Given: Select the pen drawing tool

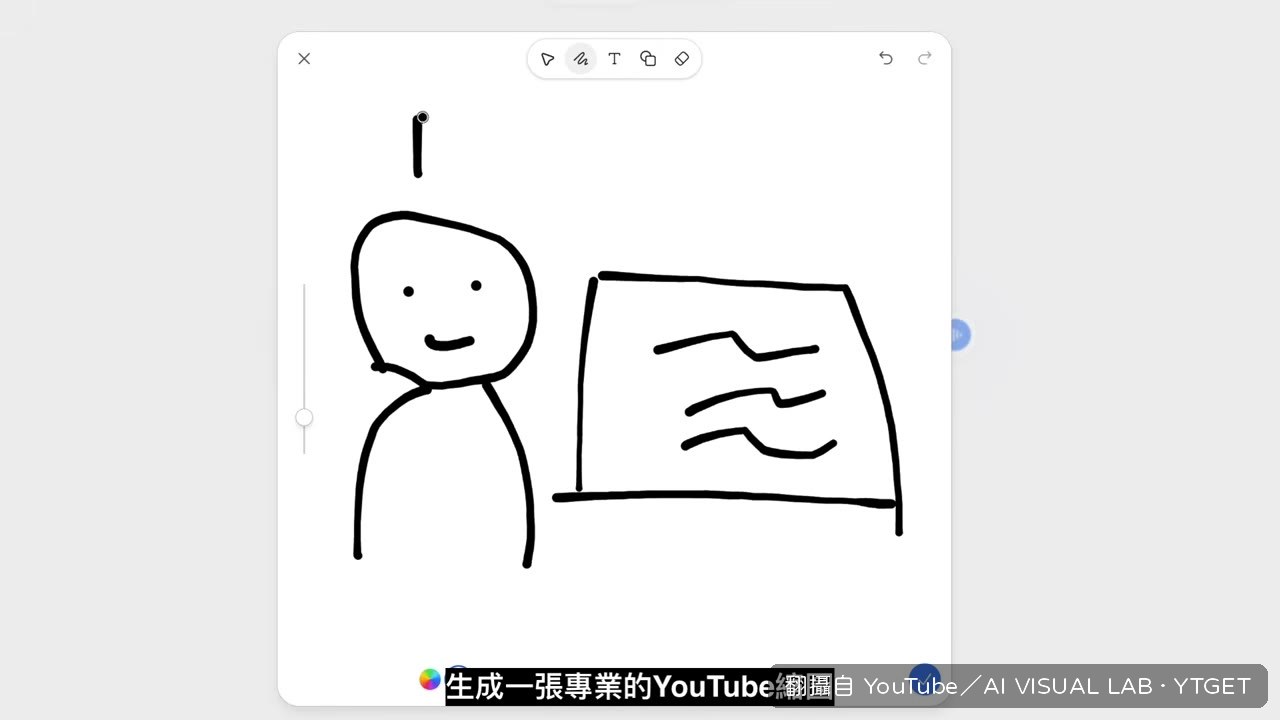Looking at the screenshot, I should coord(580,59).
